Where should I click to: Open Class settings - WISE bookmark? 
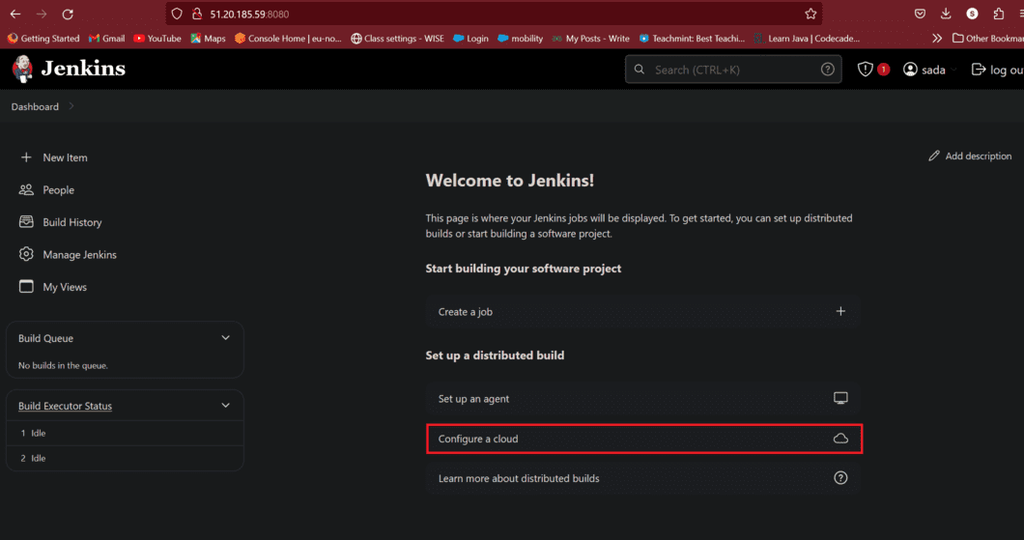pyautogui.click(x=397, y=39)
